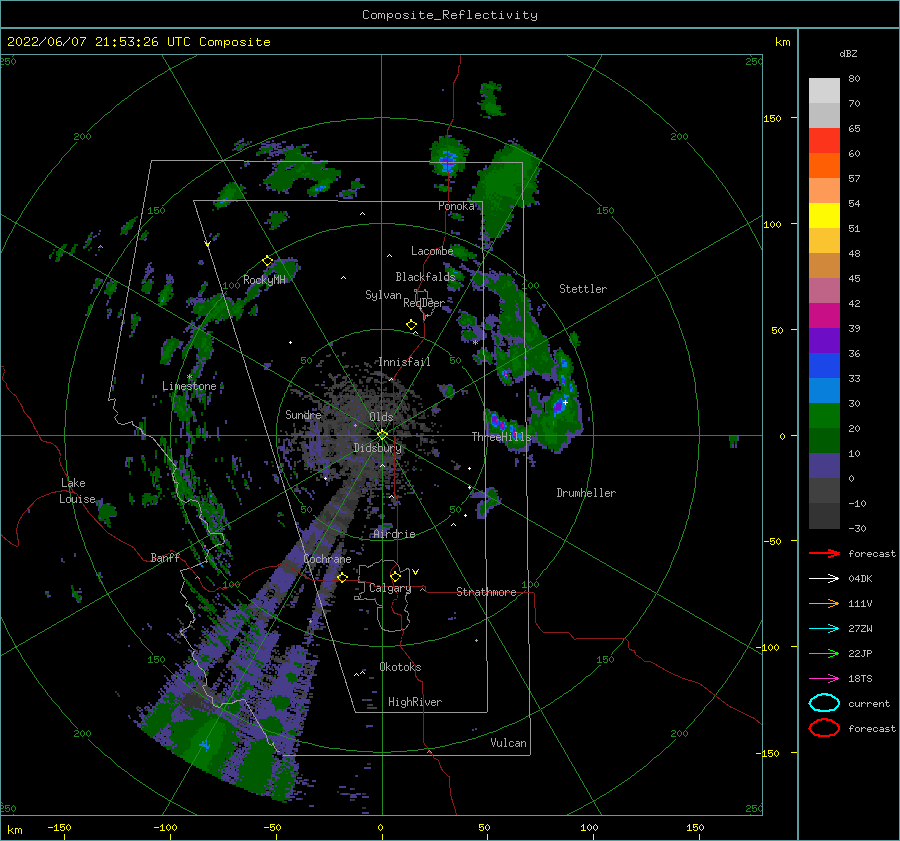900x841 pixels.
Task: Click the yellow diamond marker near RockyMH
Action: tap(267, 261)
